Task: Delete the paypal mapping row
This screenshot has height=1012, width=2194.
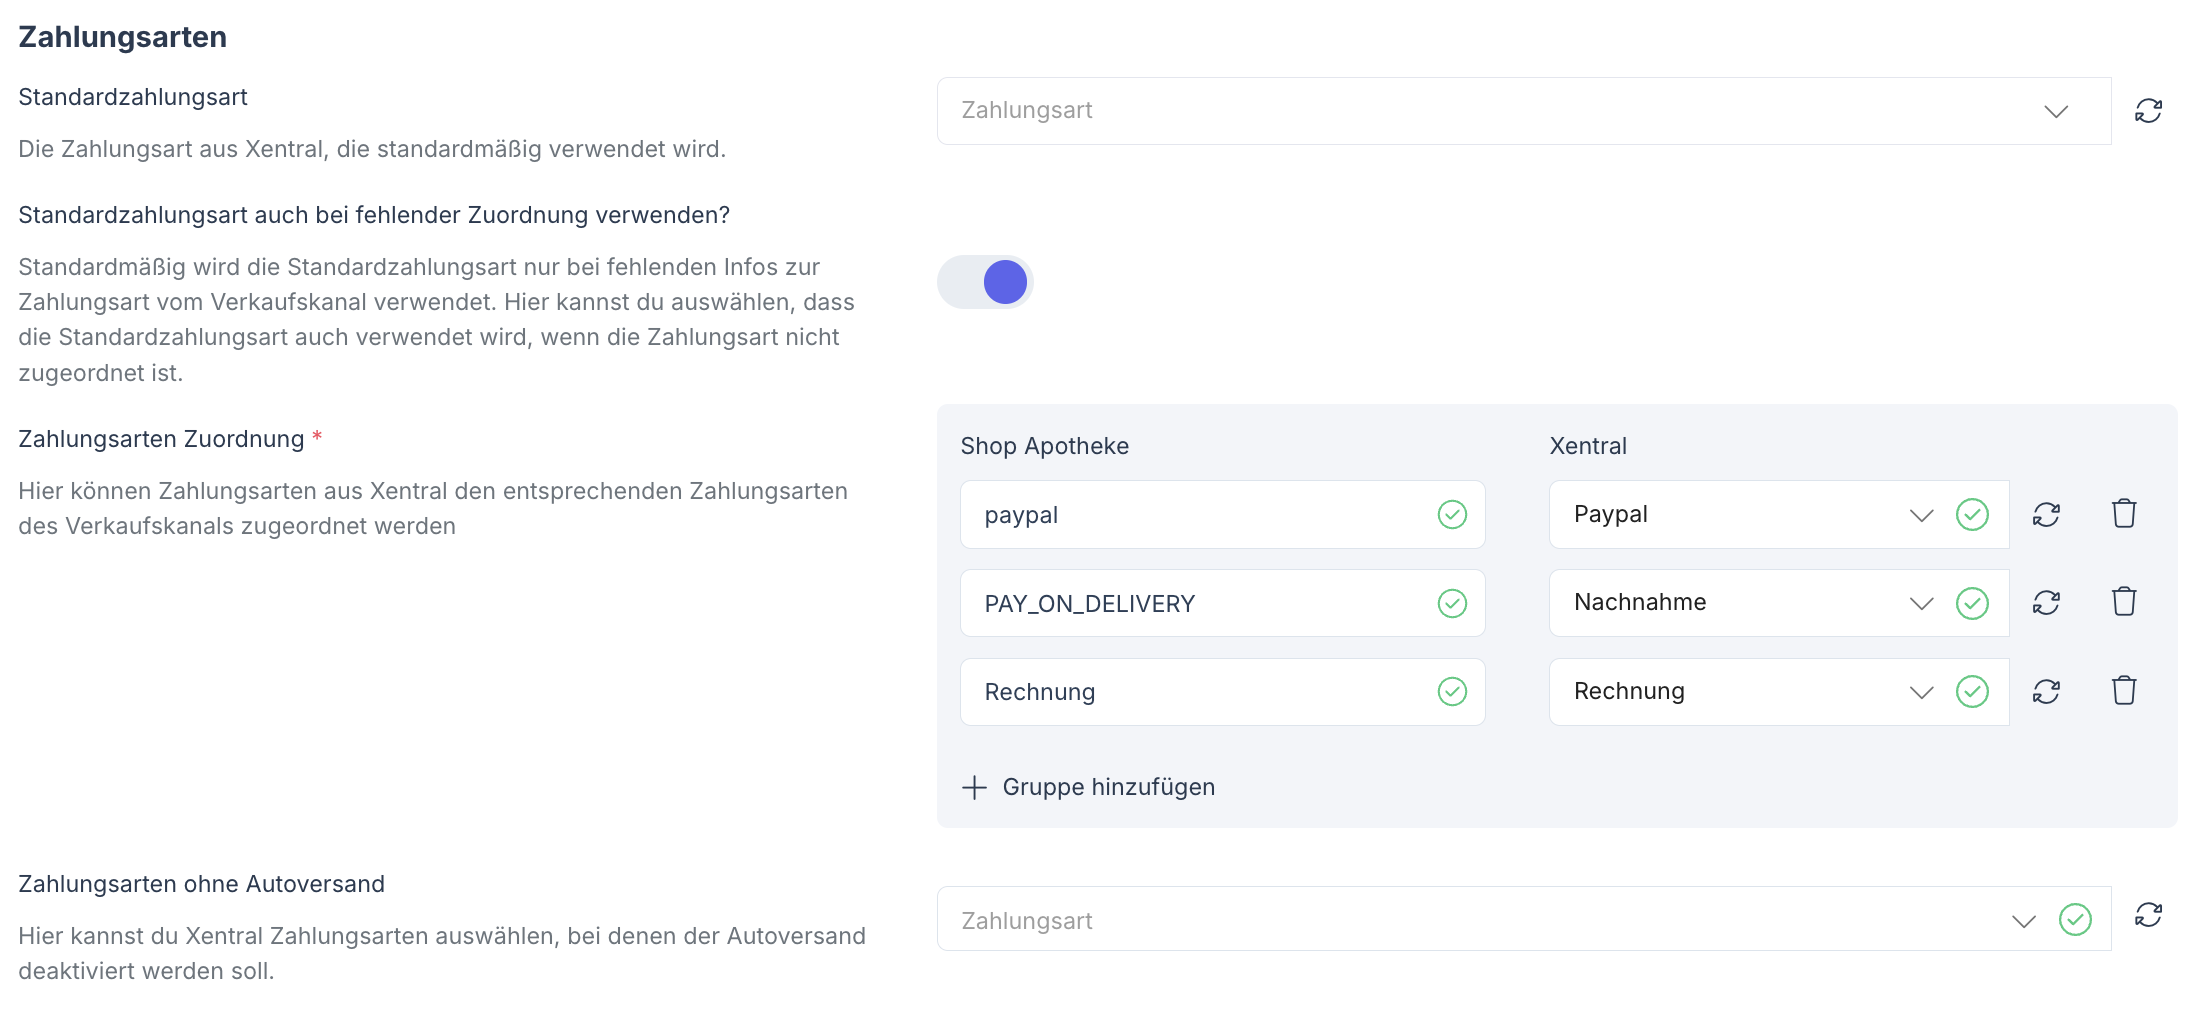Action: (2124, 514)
